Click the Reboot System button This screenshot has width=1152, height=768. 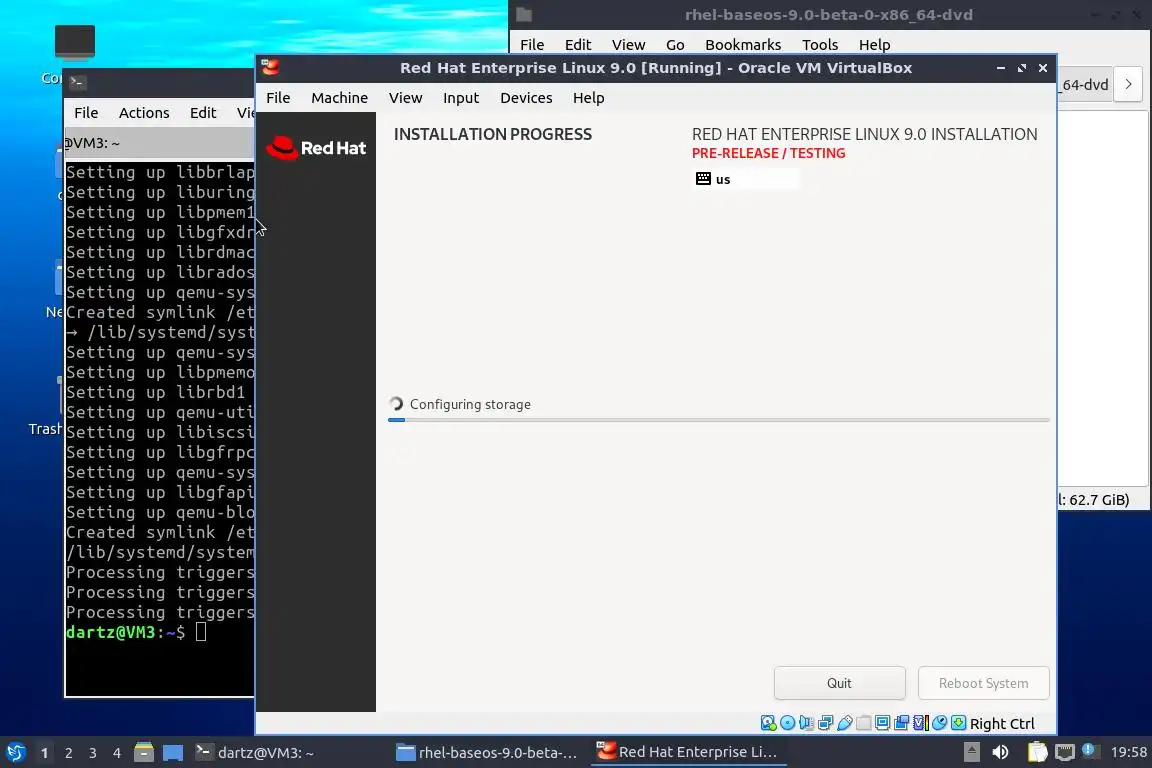click(x=983, y=683)
